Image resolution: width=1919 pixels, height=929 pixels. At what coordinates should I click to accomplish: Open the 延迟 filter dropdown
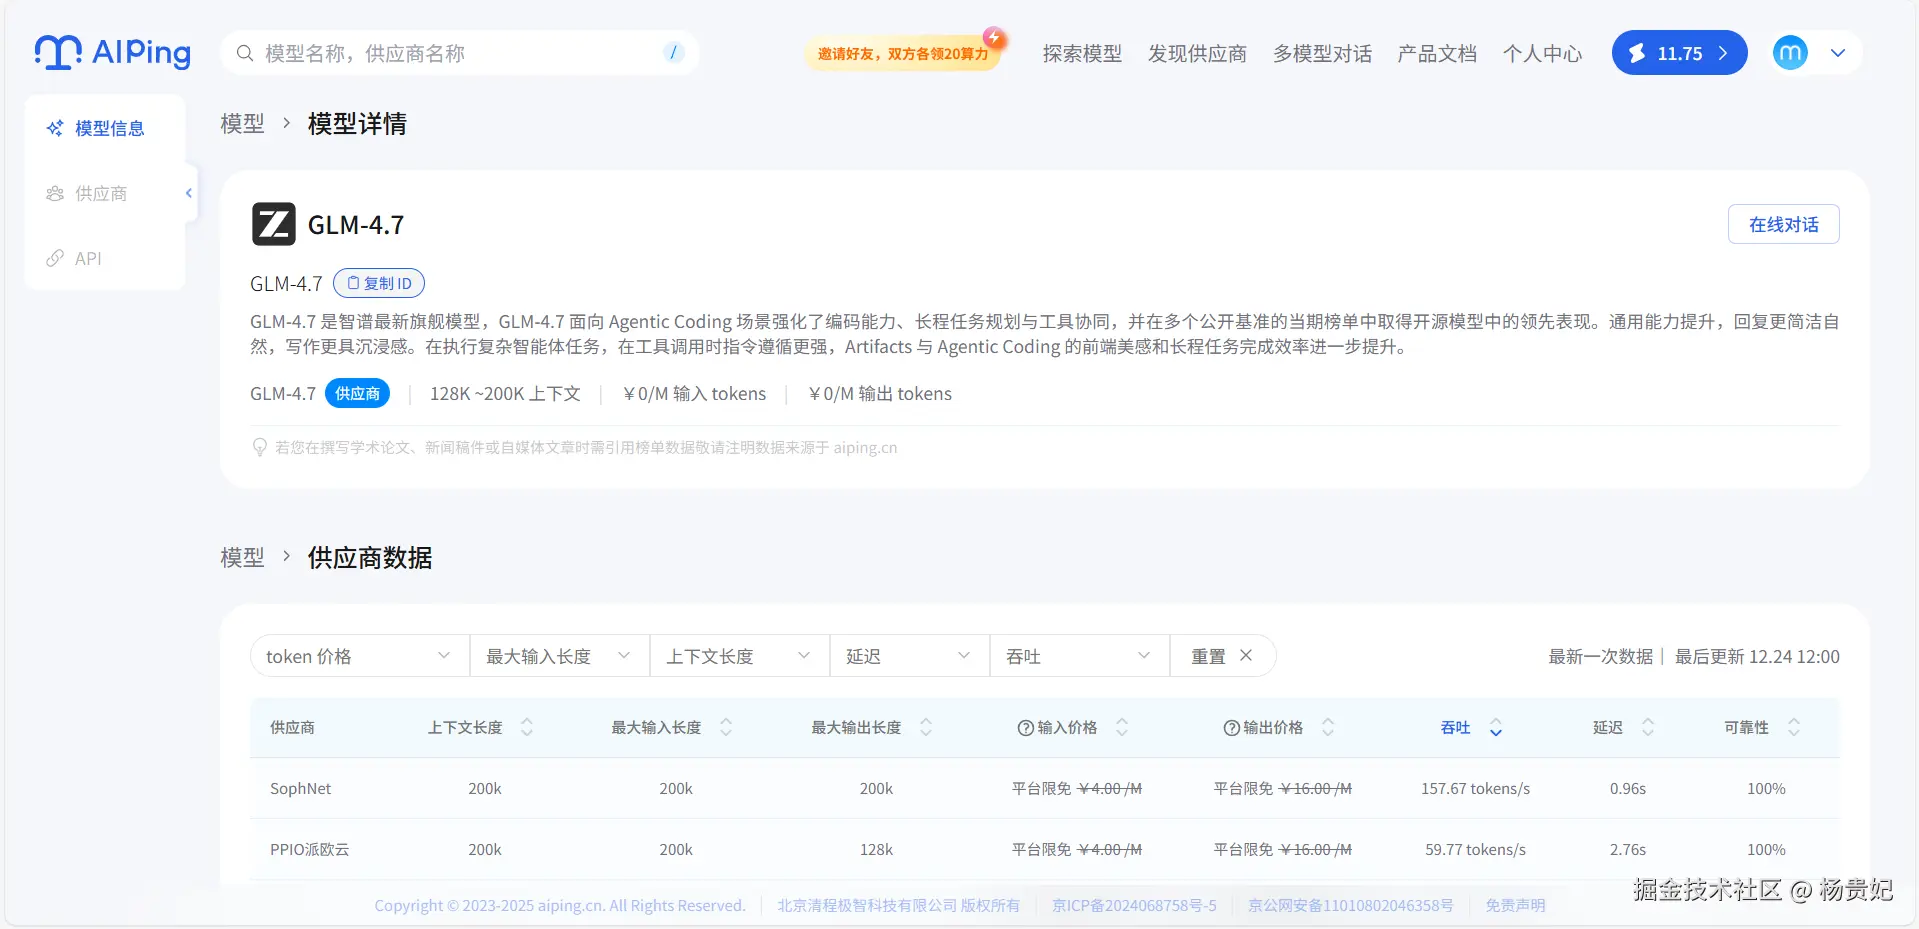coord(910,656)
